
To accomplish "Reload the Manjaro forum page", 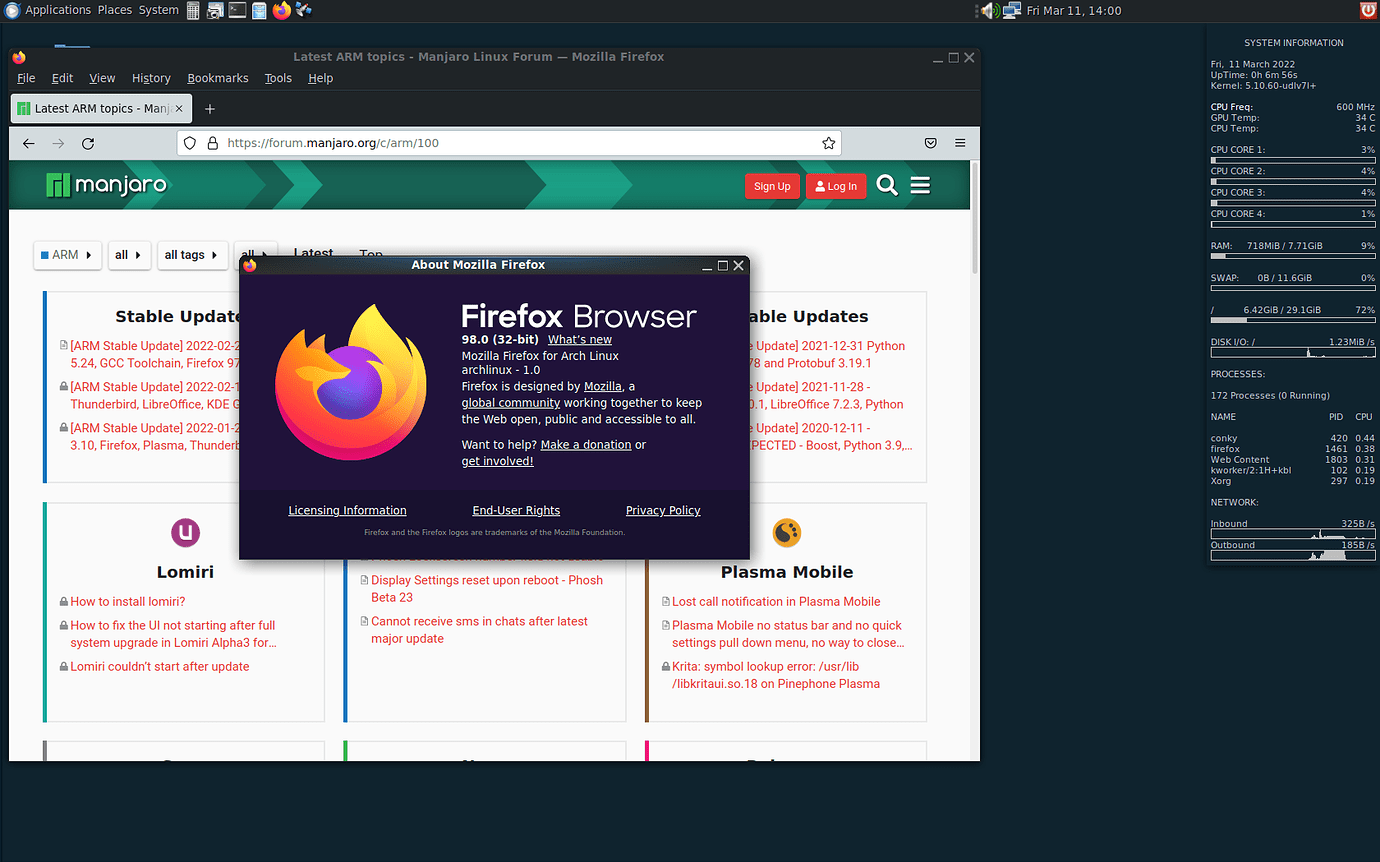I will 88,143.
